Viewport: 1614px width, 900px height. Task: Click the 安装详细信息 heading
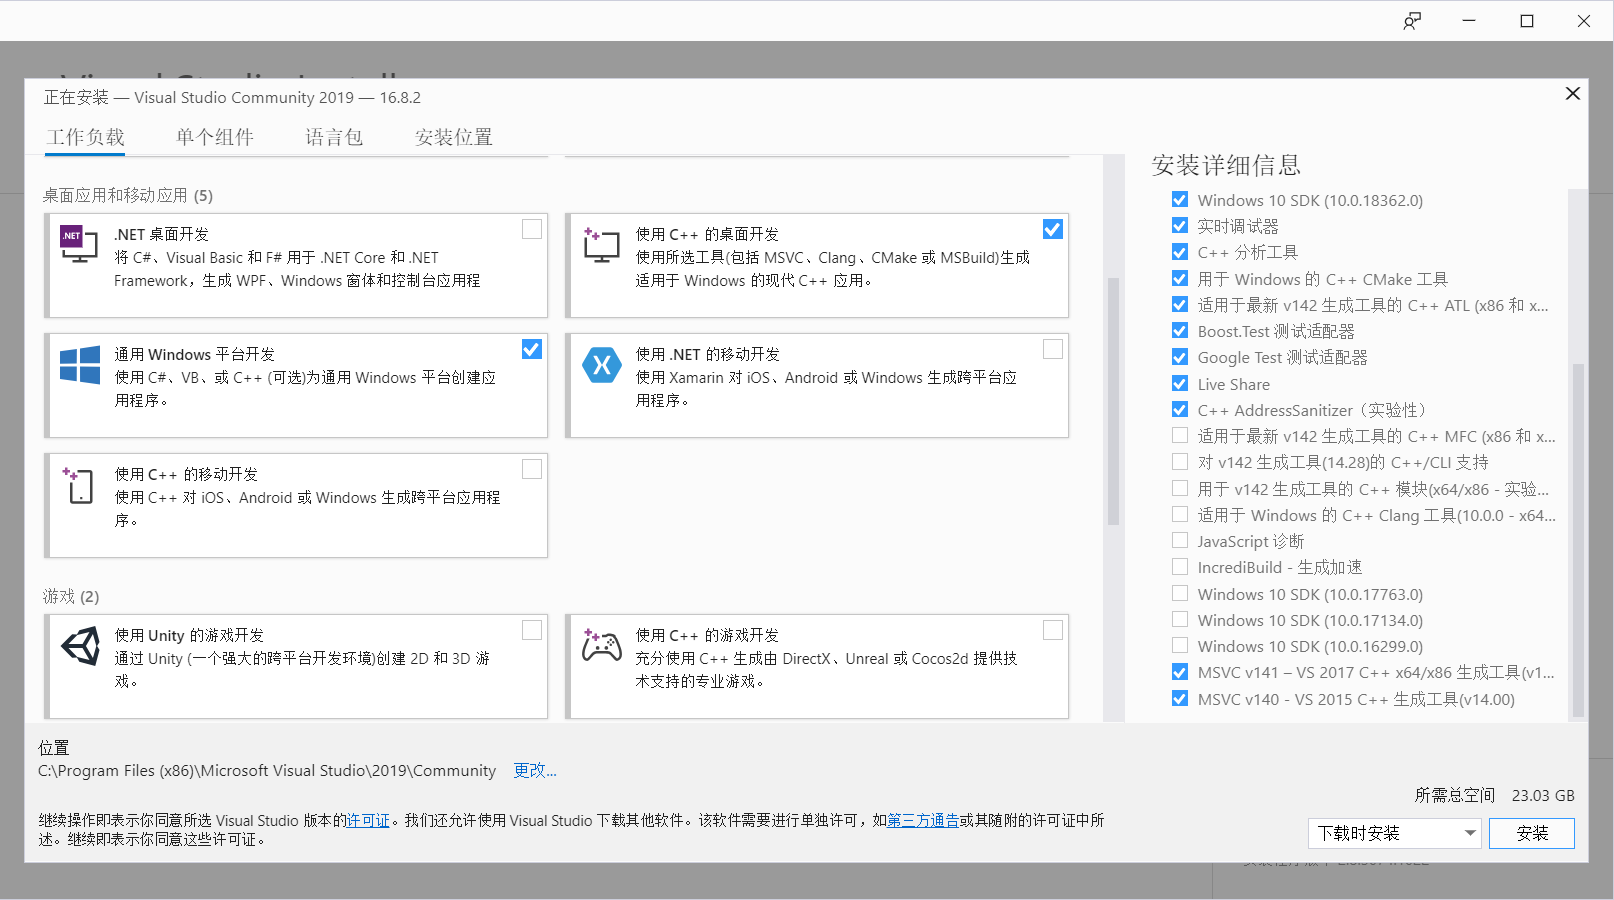1226,165
